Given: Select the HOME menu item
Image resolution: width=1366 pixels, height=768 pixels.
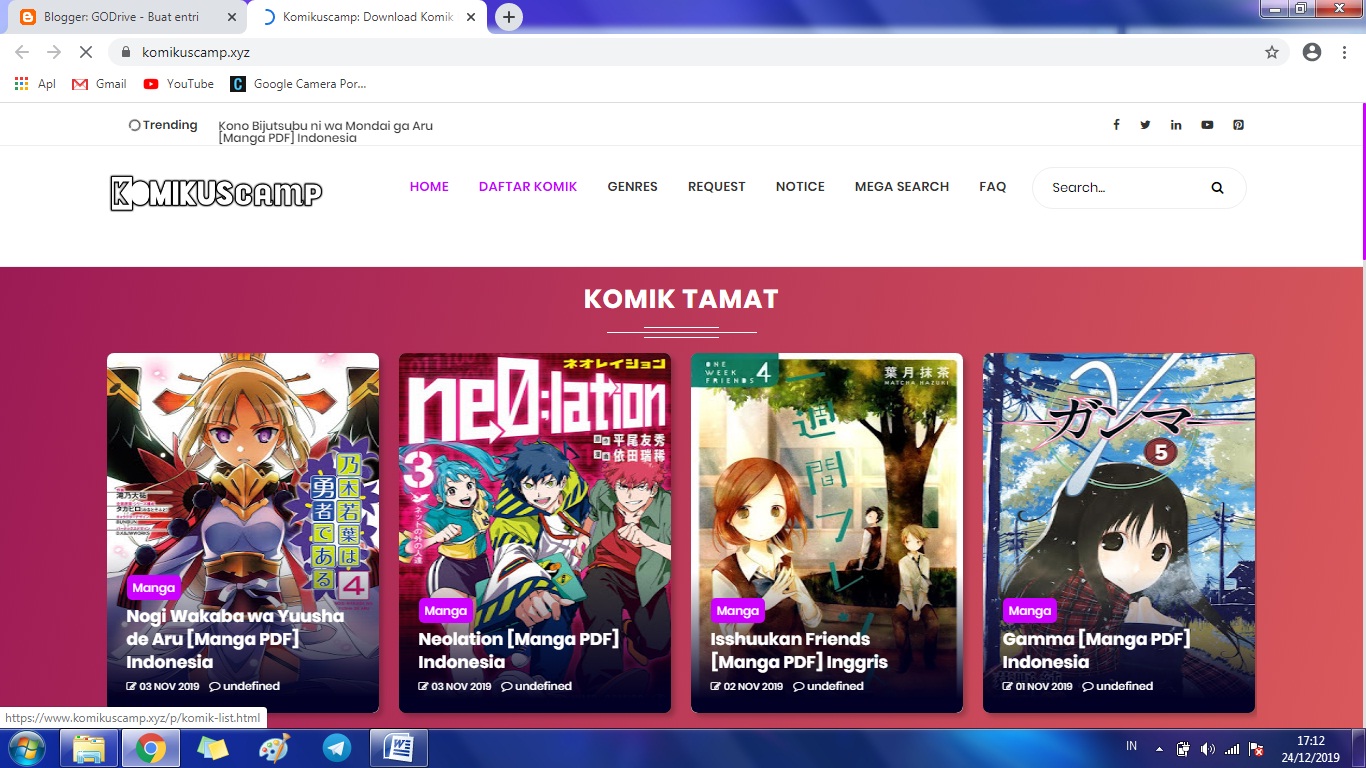Looking at the screenshot, I should (429, 187).
